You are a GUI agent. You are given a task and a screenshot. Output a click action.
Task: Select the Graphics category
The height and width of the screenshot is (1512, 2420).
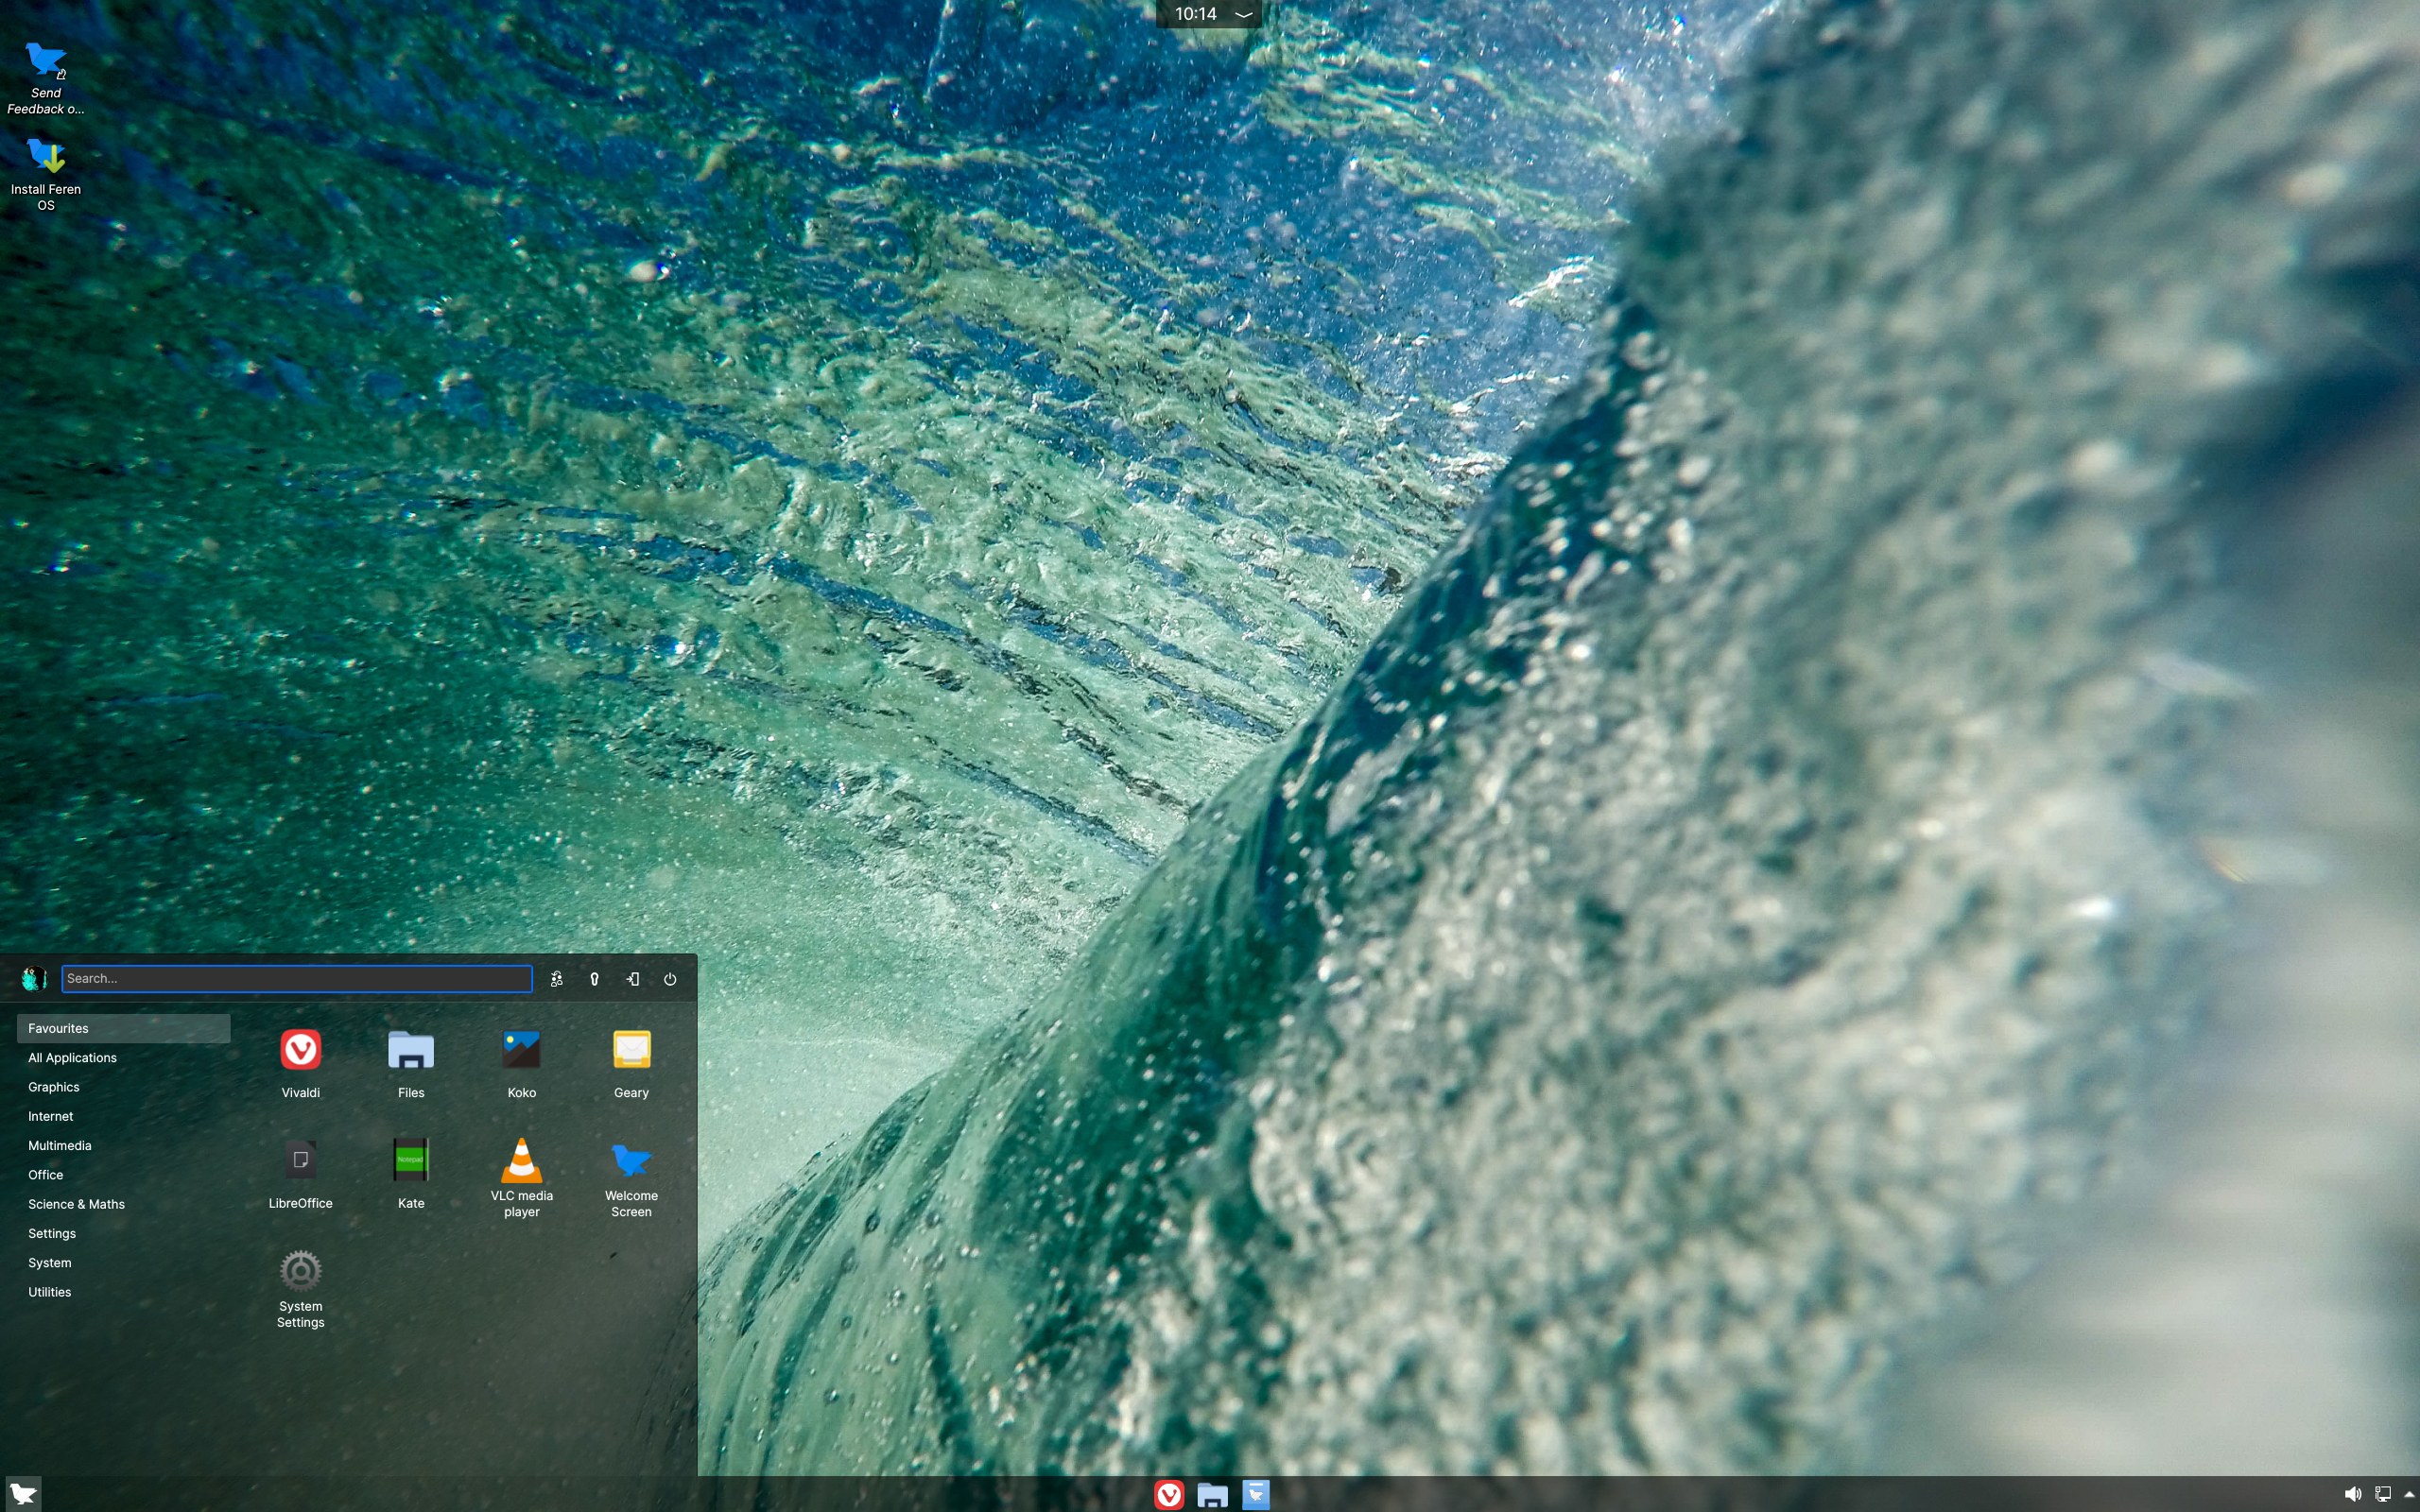pos(123,1087)
